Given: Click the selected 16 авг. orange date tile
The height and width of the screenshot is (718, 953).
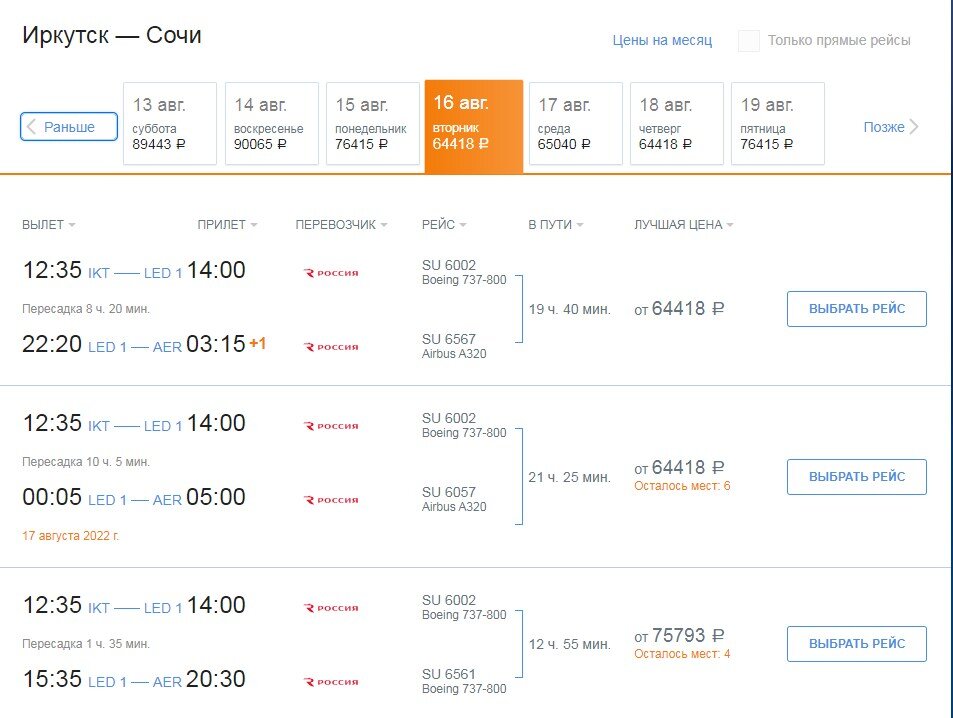Looking at the screenshot, I should point(473,124).
